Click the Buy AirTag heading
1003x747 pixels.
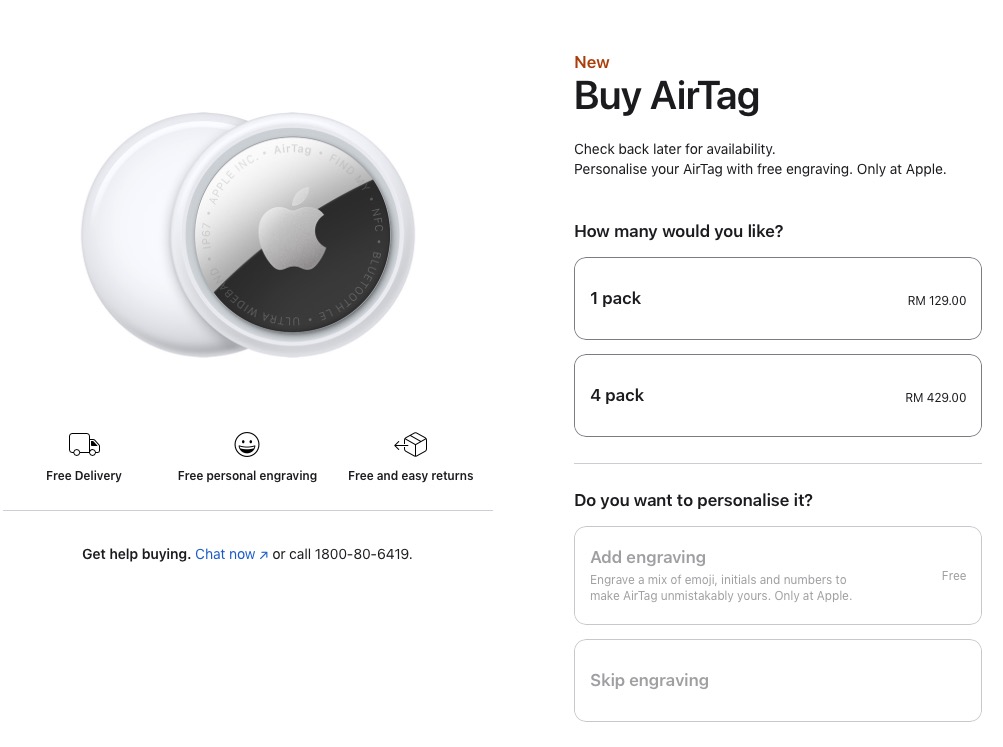point(666,96)
